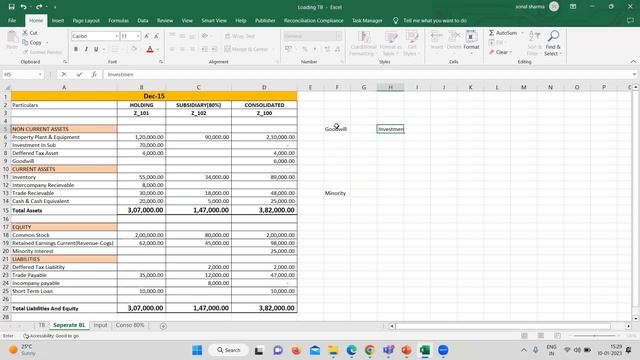The width and height of the screenshot is (640, 360).
Task: Click the taskbar Search box
Action: (x=229, y=350)
